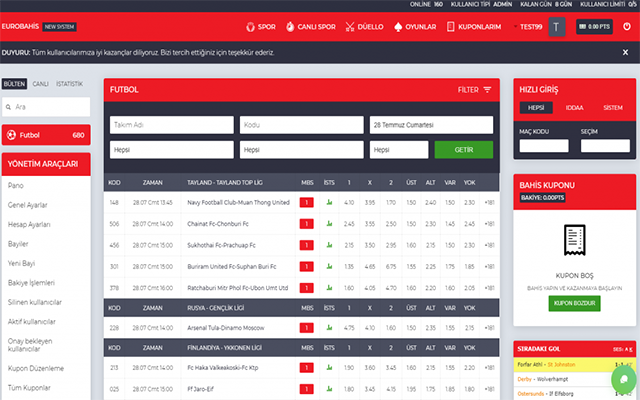Viewport: 640px width, 400px height.
Task: Open the Canlı Spor live section
Action: pos(311,28)
